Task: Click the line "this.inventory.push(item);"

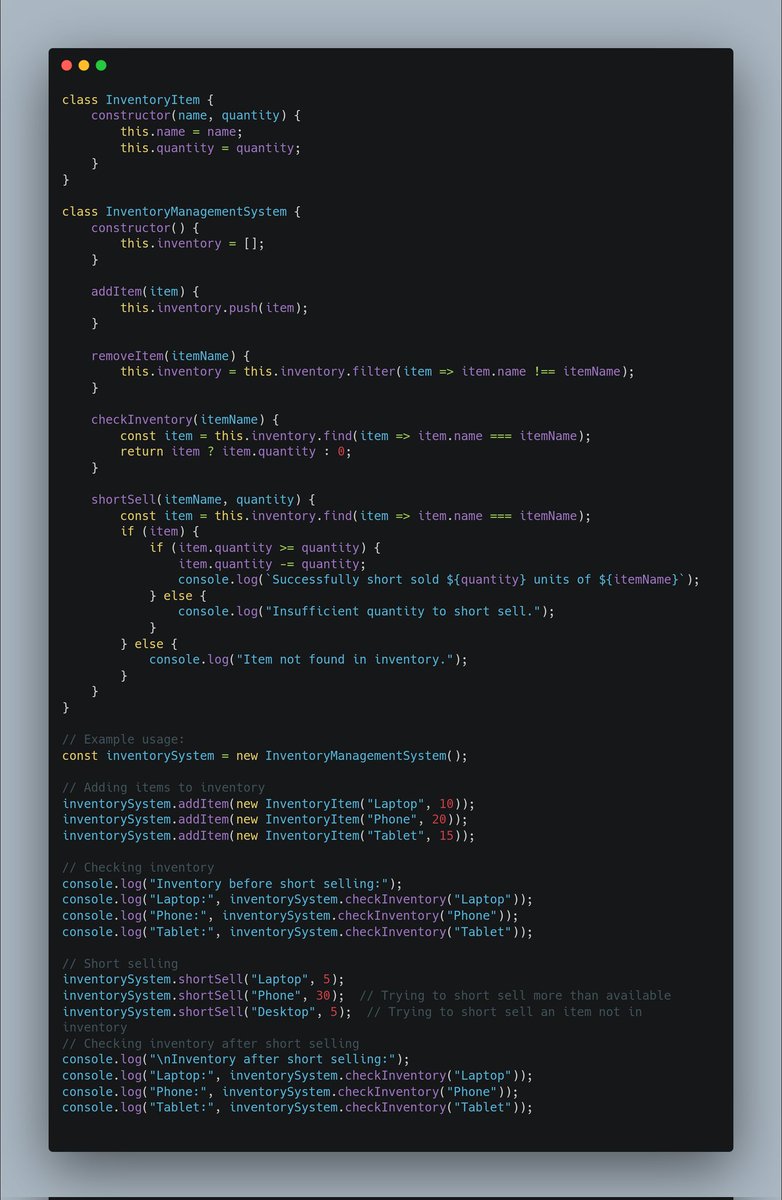Action: click(x=214, y=308)
